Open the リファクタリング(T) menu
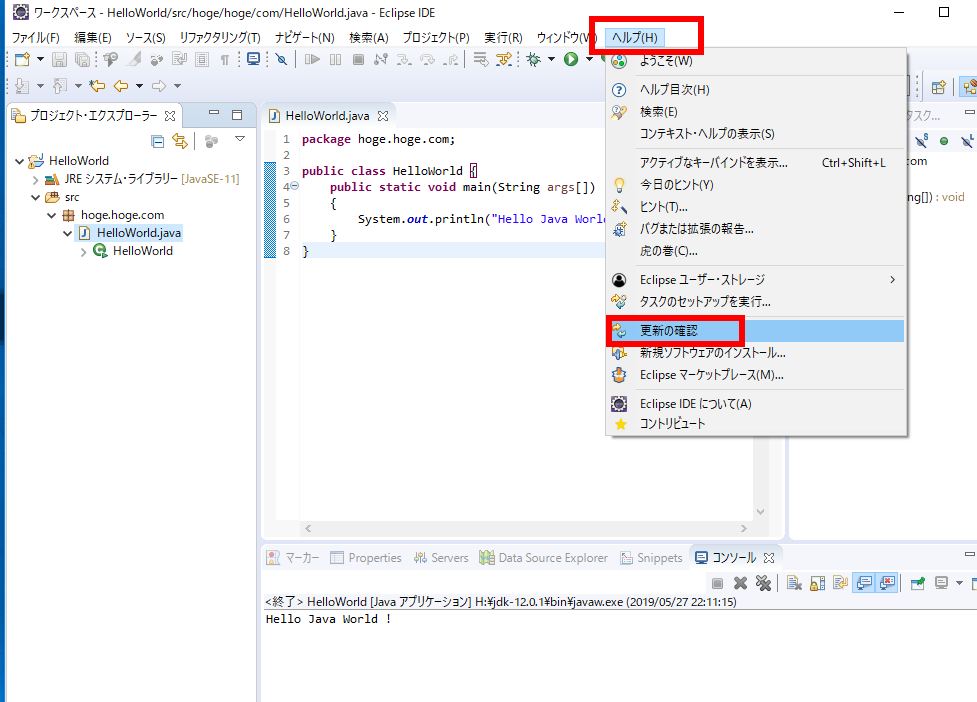 point(220,37)
